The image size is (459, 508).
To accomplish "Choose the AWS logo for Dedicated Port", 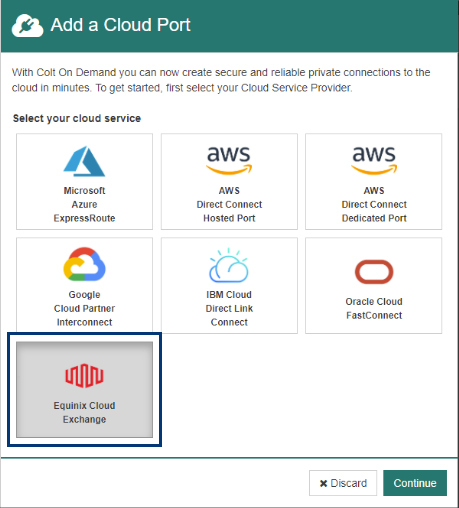I will click(374, 160).
